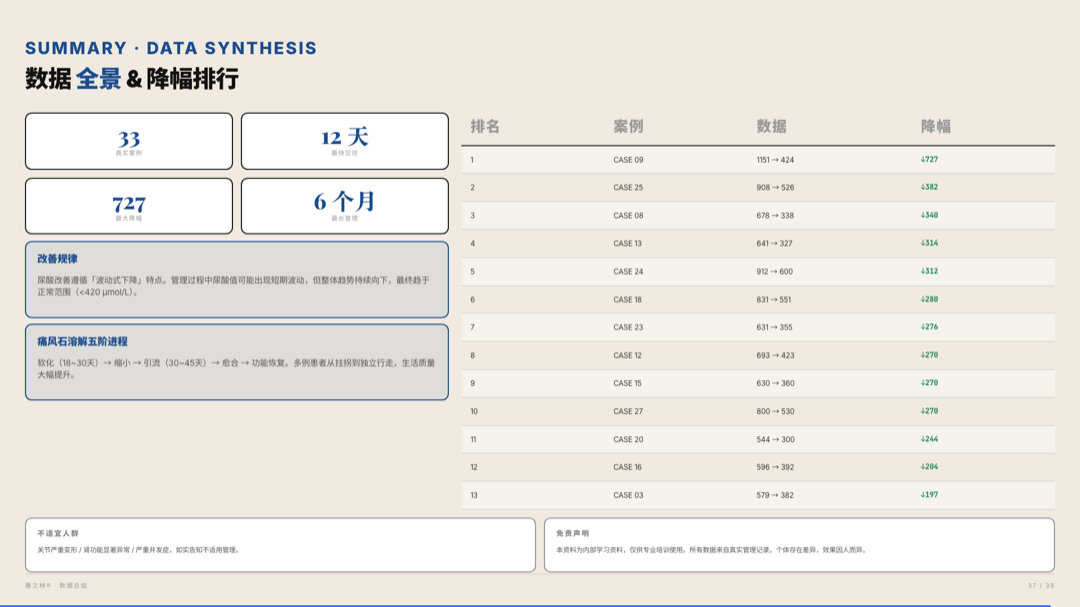Click the "数据" column header
Viewport: 1080px width, 607px height.
(771, 126)
